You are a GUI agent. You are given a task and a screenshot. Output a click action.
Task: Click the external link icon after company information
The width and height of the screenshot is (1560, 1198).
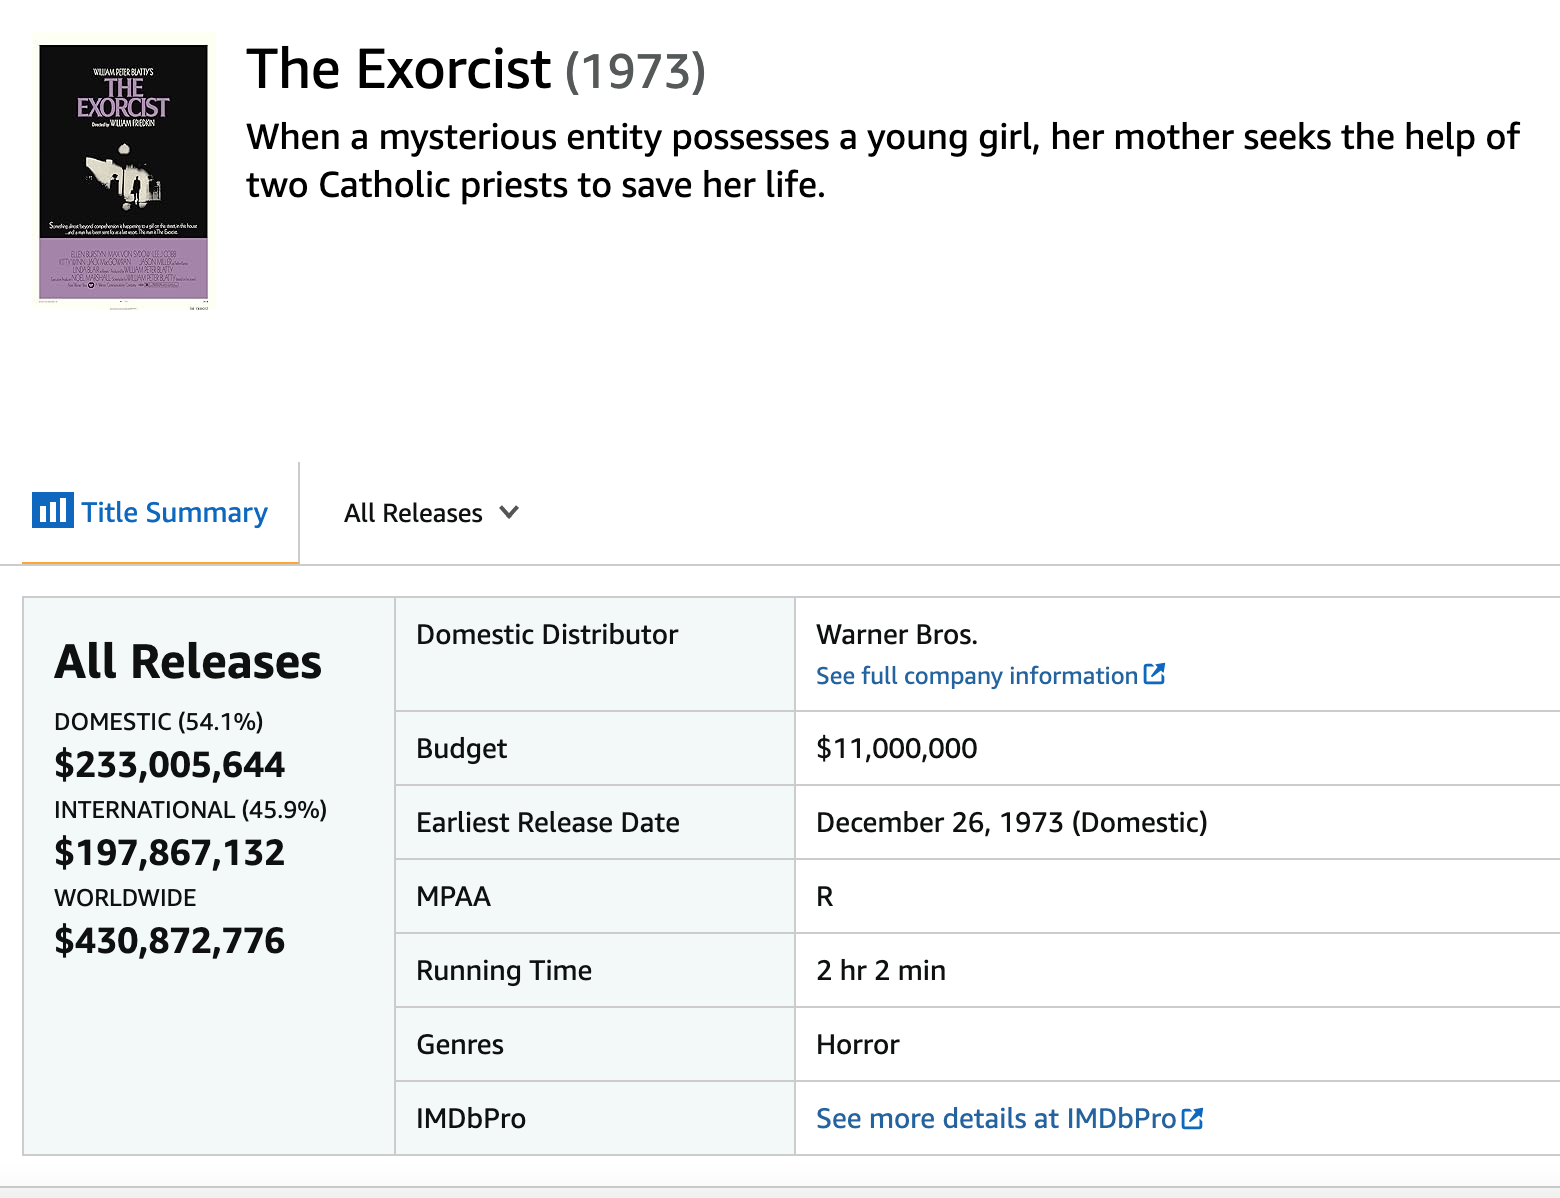click(x=1154, y=674)
